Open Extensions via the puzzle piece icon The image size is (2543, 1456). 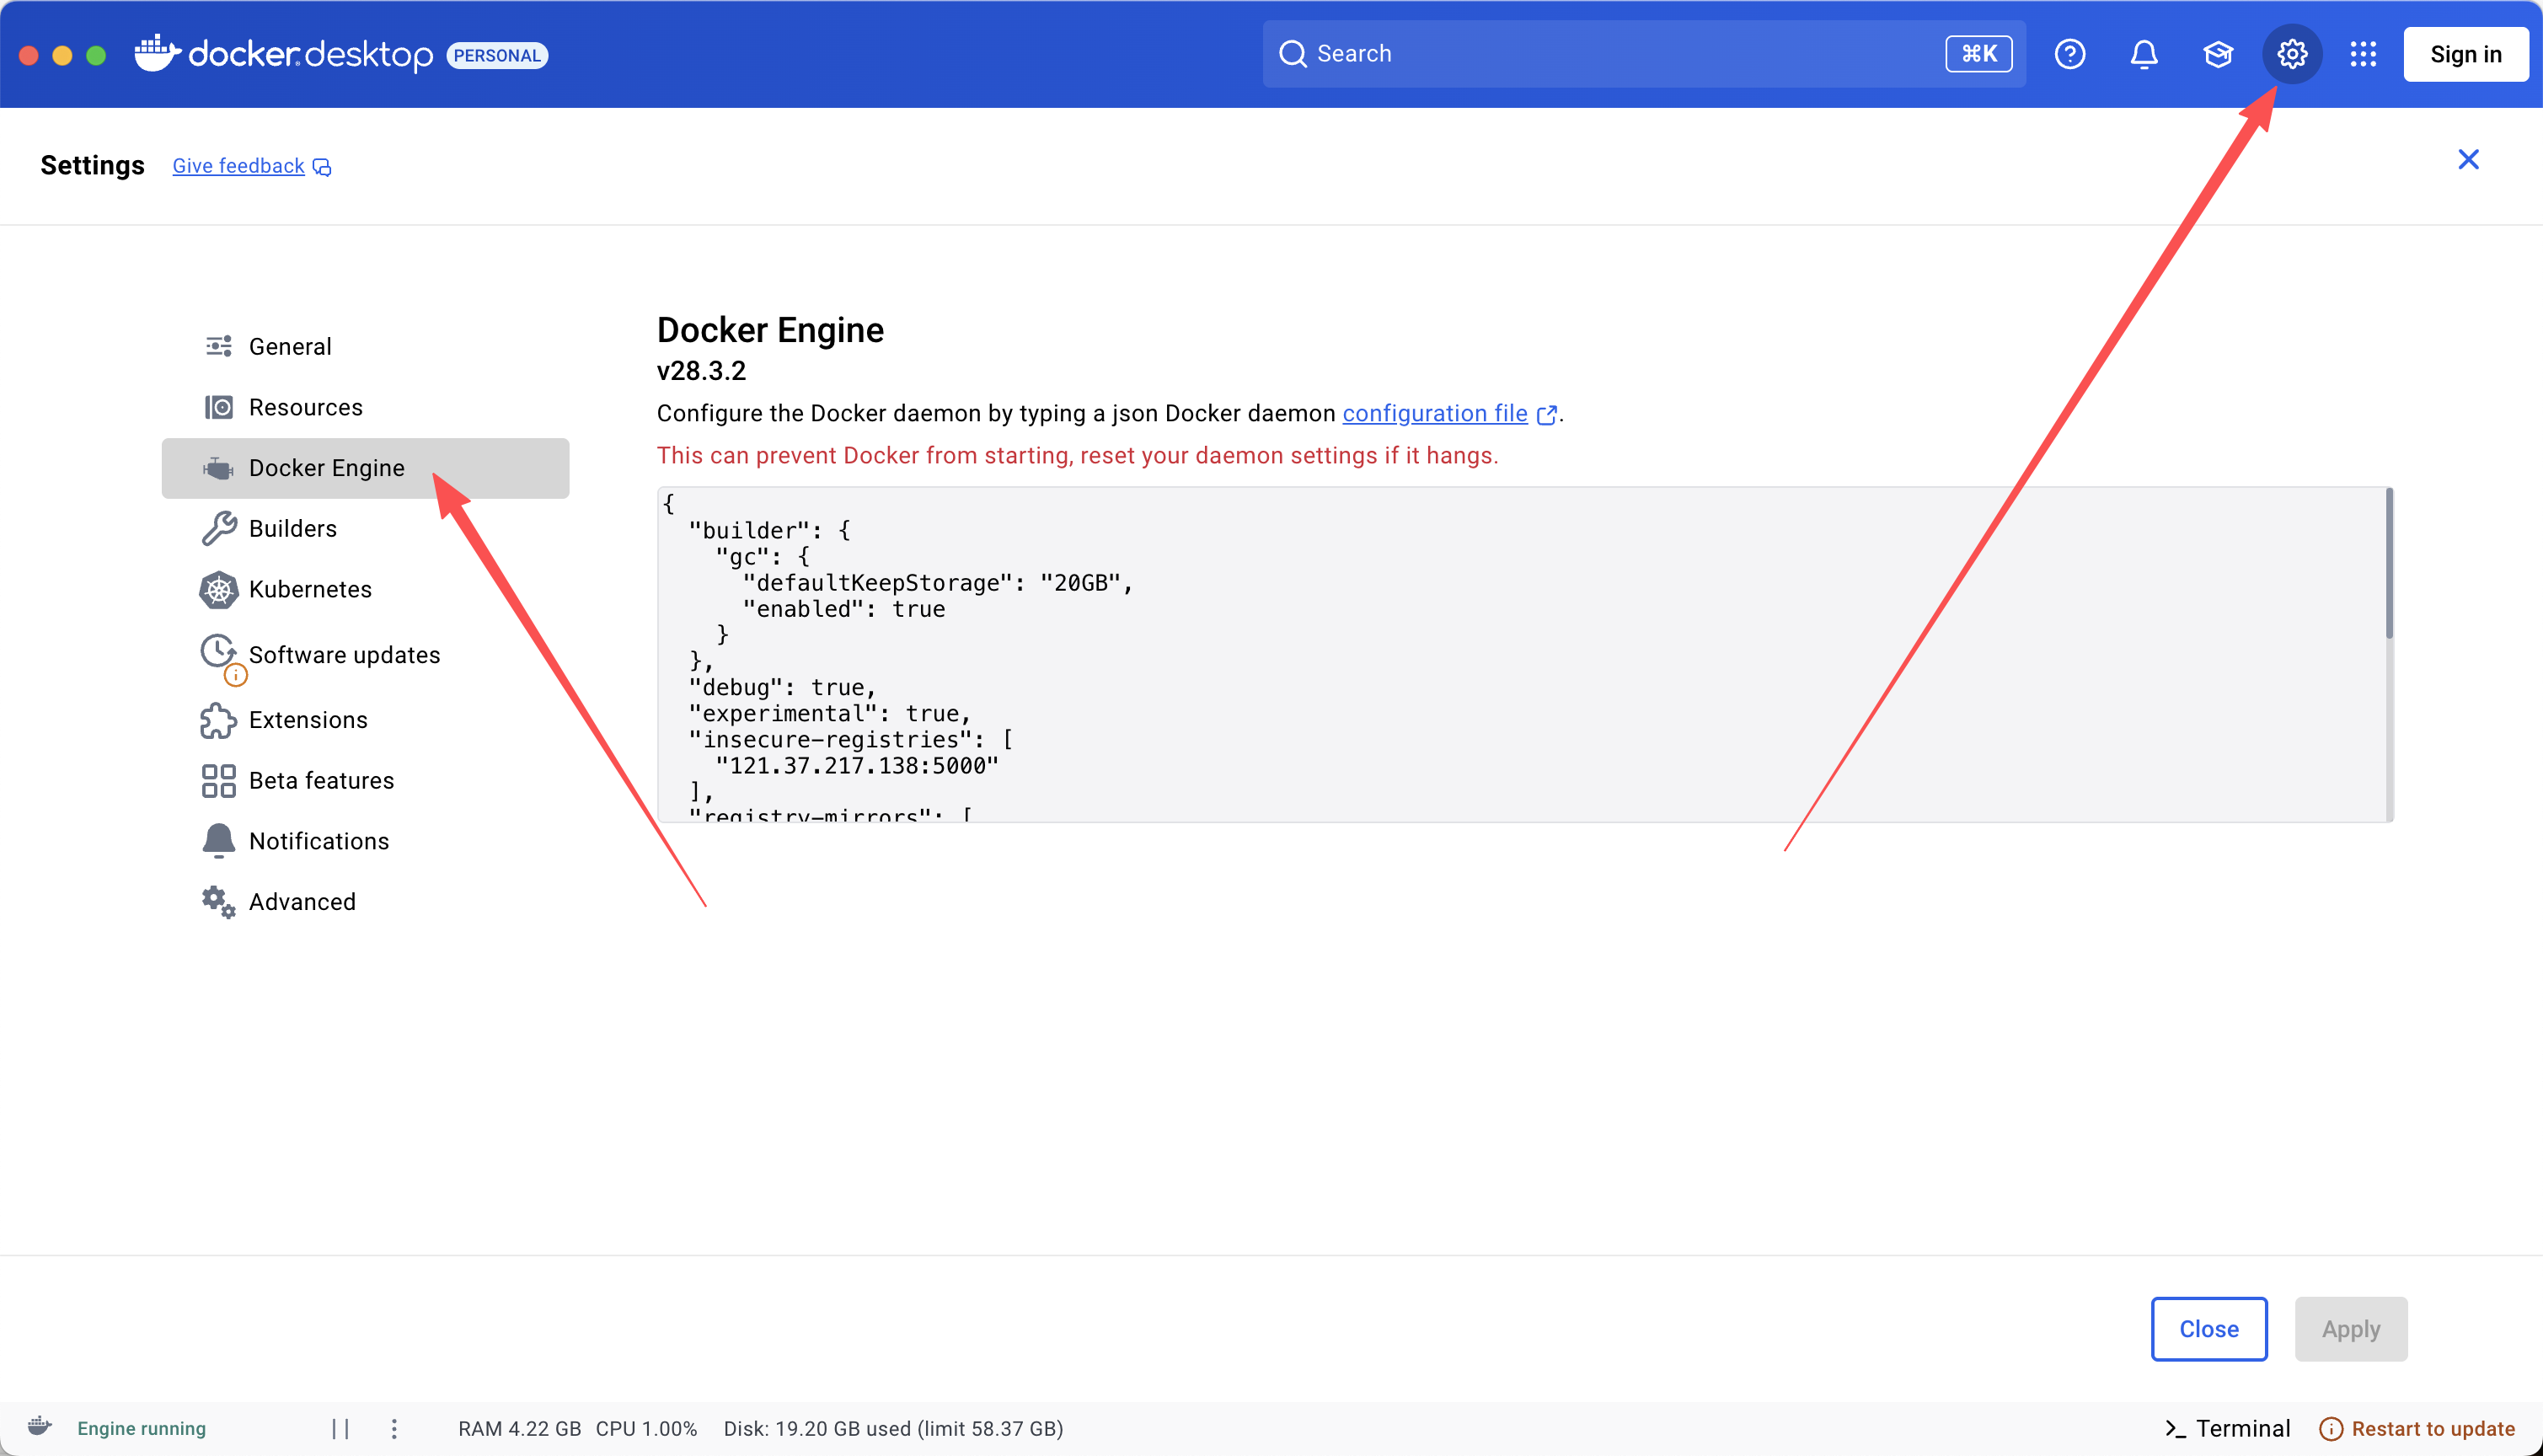coord(218,720)
